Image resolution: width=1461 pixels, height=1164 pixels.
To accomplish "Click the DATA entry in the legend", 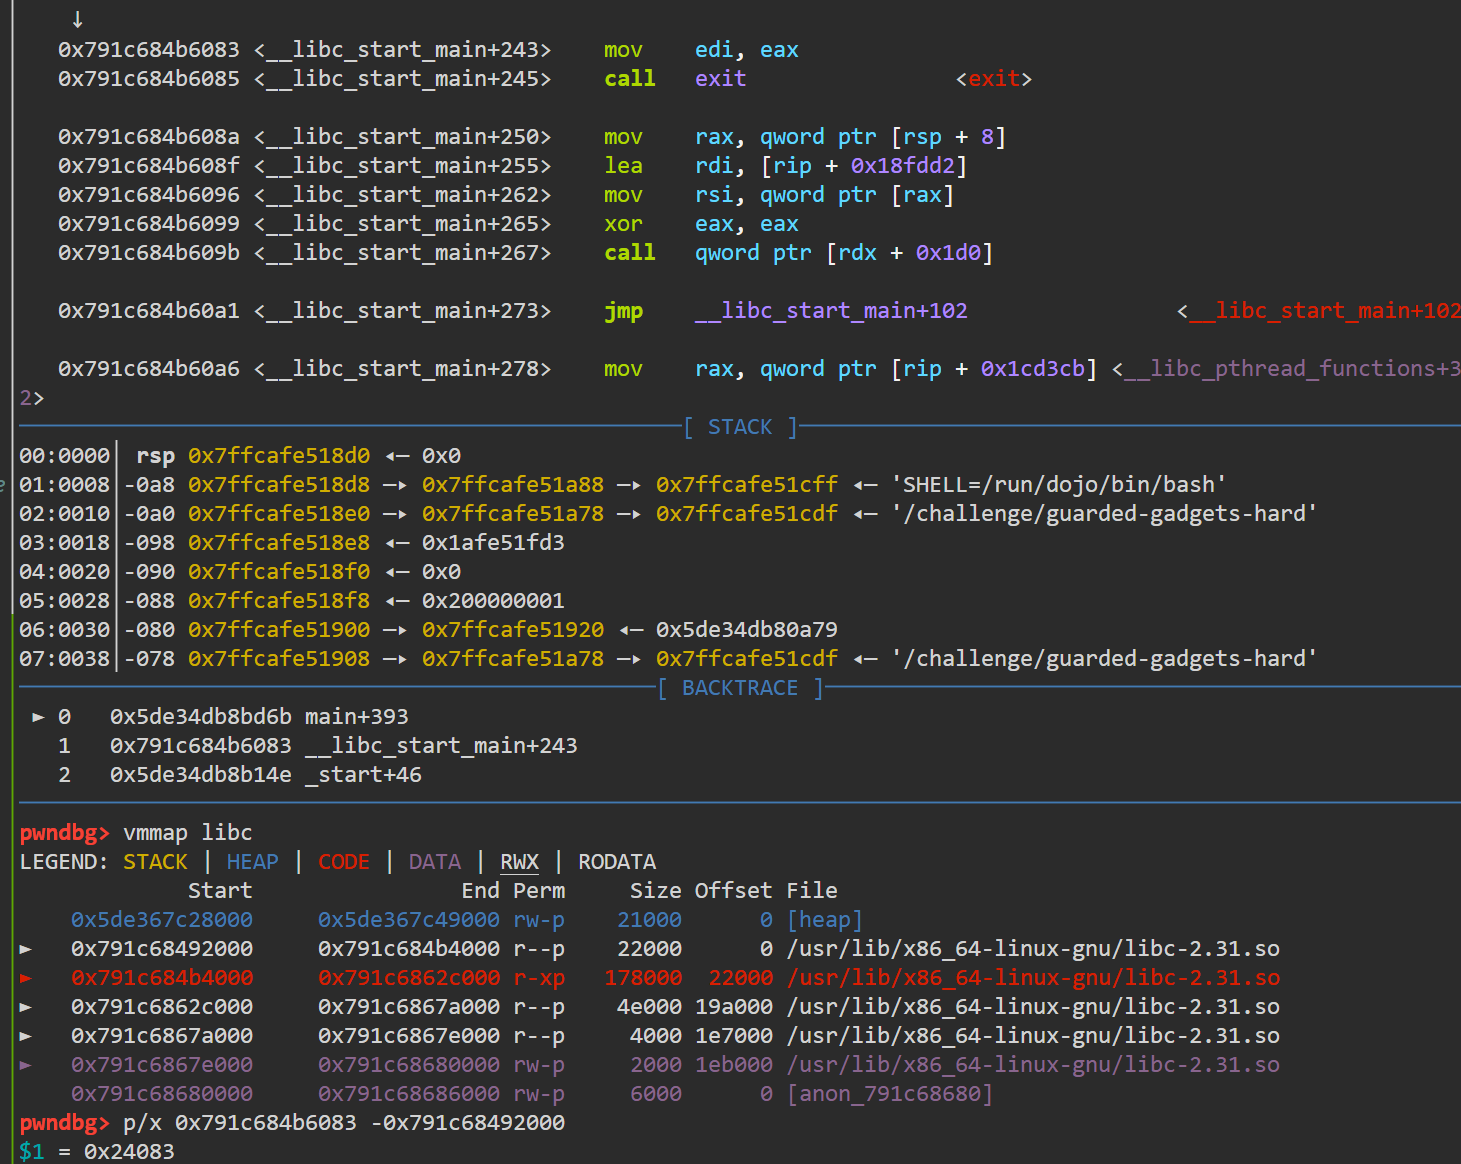I will [435, 862].
